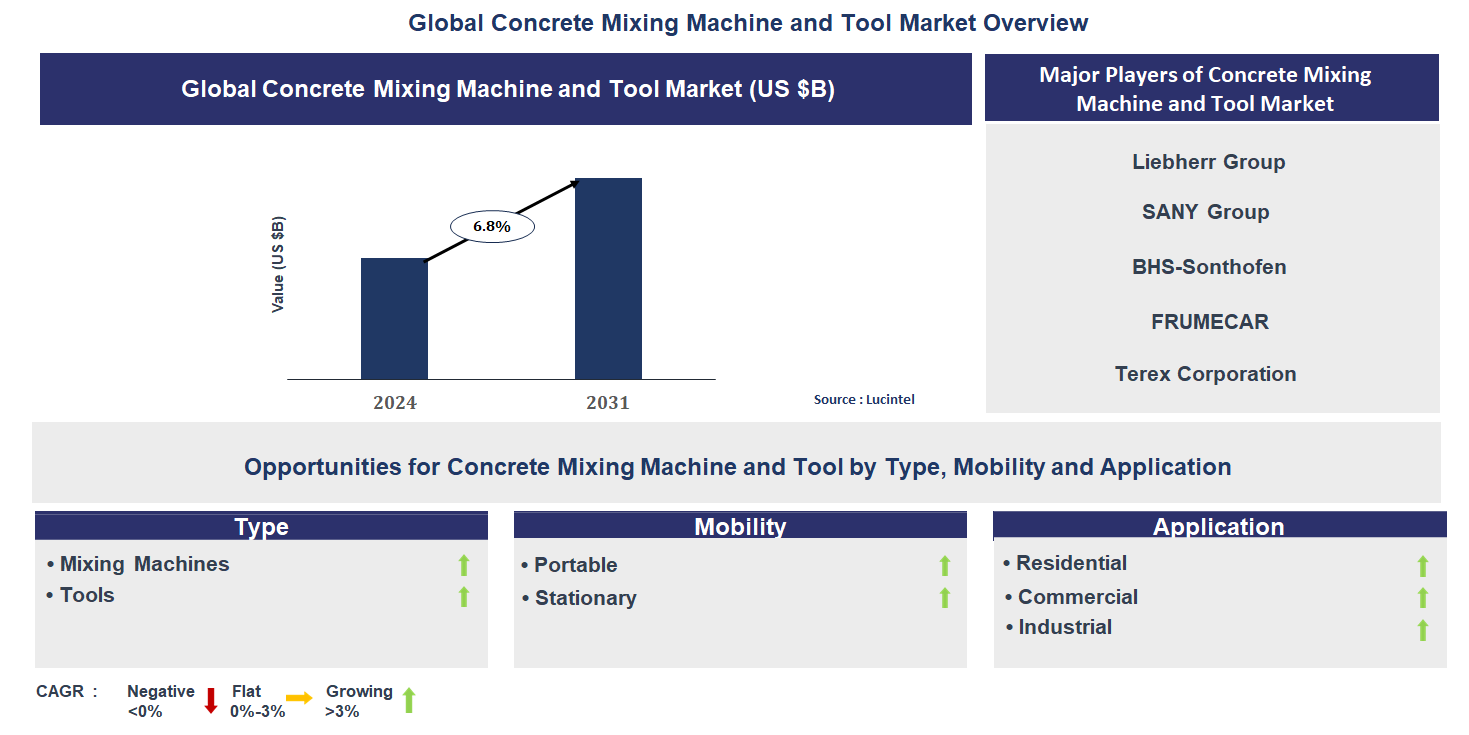Select the growth arrow next to Portable
Image resolution: width=1469 pixels, height=735 pixels.
click(944, 566)
